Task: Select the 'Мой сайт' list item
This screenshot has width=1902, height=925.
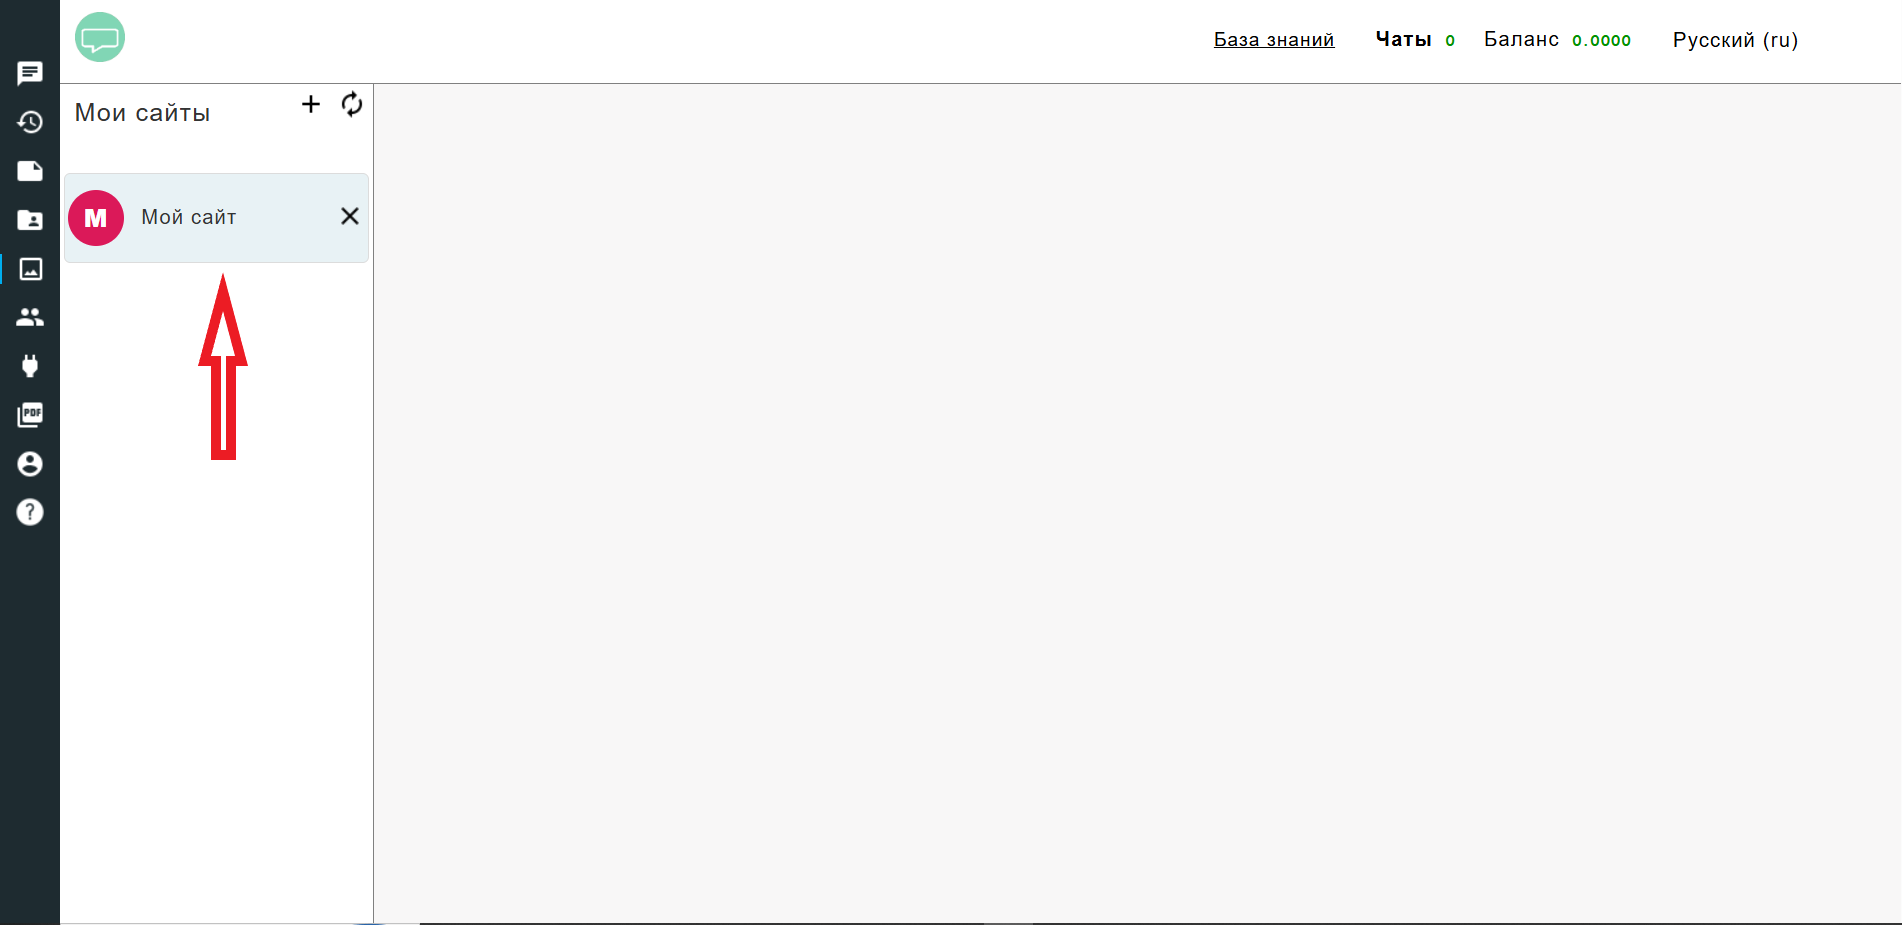Action: pos(217,218)
